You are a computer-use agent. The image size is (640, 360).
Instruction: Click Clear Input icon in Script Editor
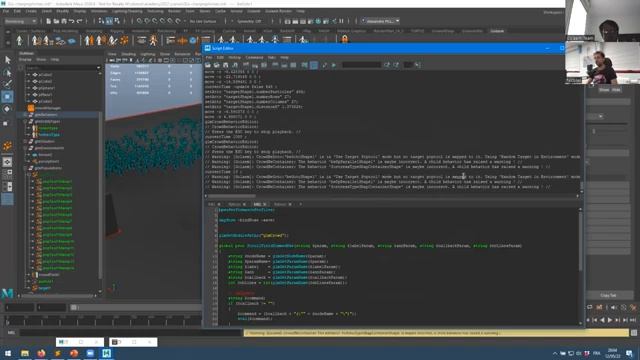255,65
